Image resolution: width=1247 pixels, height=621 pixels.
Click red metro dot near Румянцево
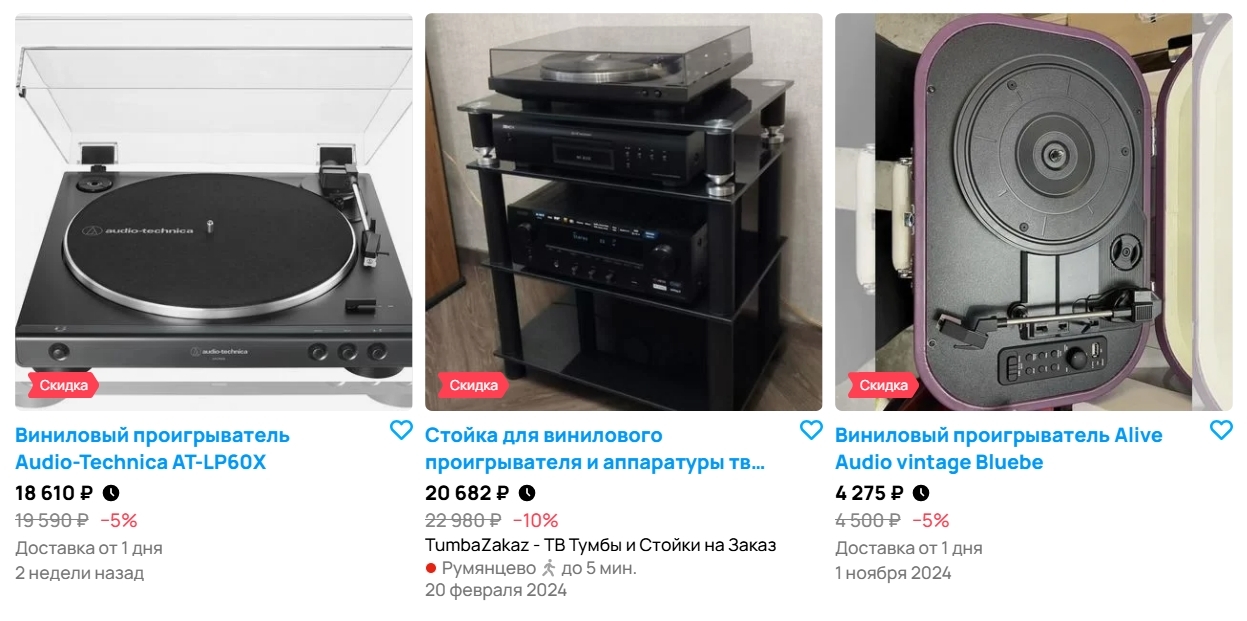click(431, 568)
